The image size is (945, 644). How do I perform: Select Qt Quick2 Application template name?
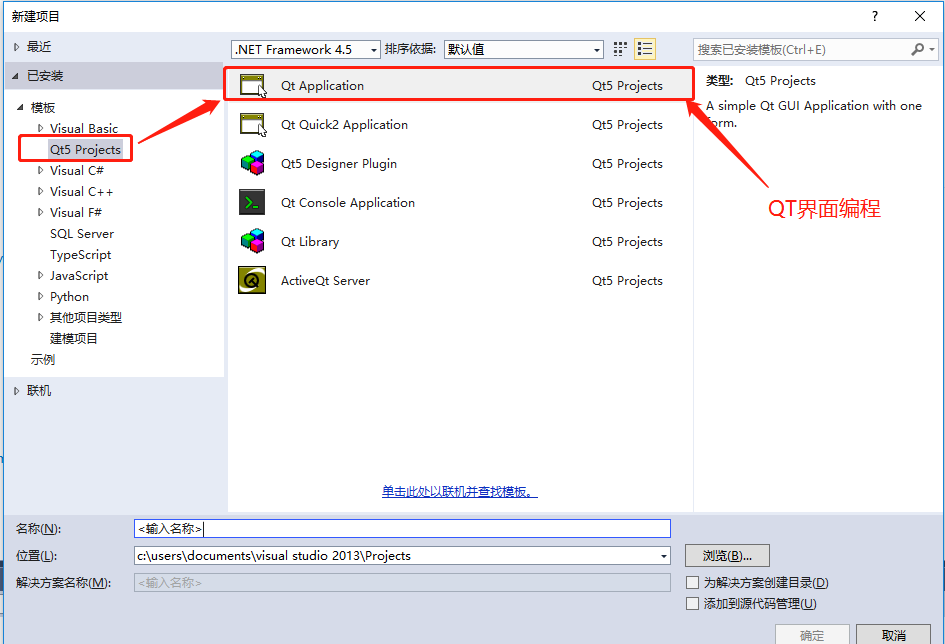[x=344, y=125]
